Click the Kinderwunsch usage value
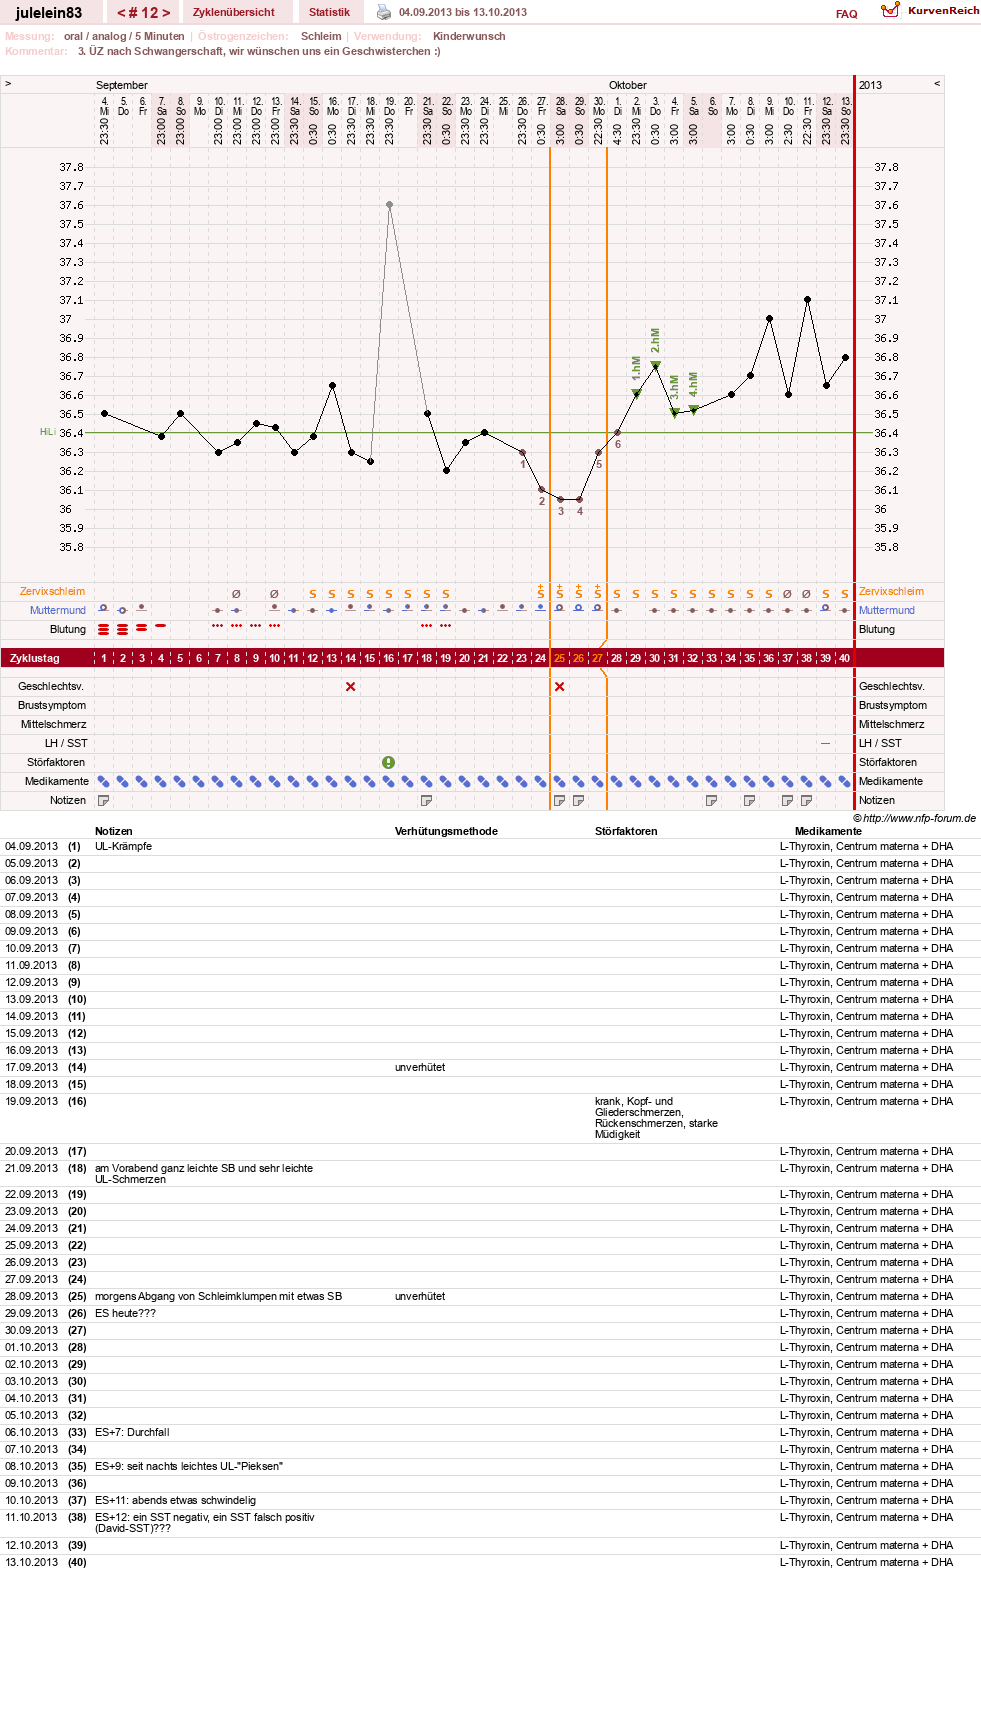 coord(469,36)
